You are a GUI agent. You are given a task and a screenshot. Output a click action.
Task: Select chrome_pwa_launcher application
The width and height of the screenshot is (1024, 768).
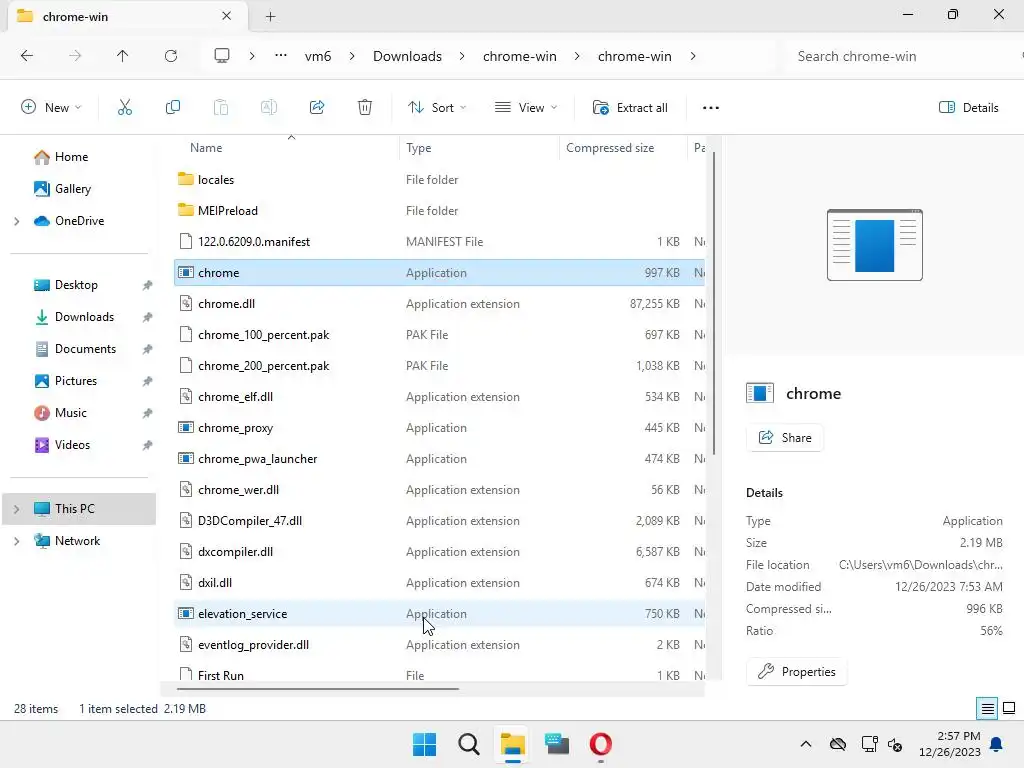click(440, 458)
